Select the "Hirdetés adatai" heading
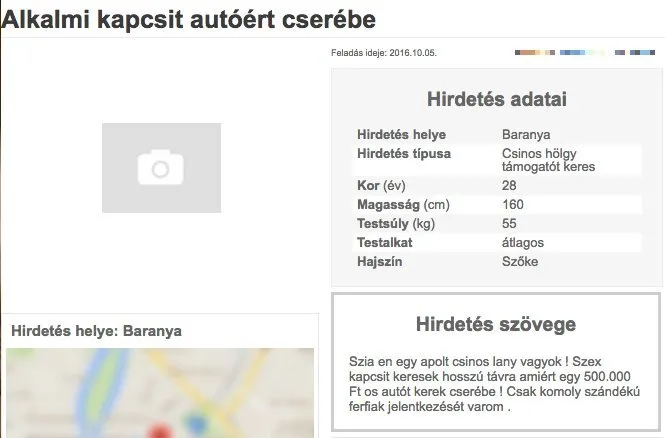The height and width of the screenshot is (438, 665). (497, 99)
